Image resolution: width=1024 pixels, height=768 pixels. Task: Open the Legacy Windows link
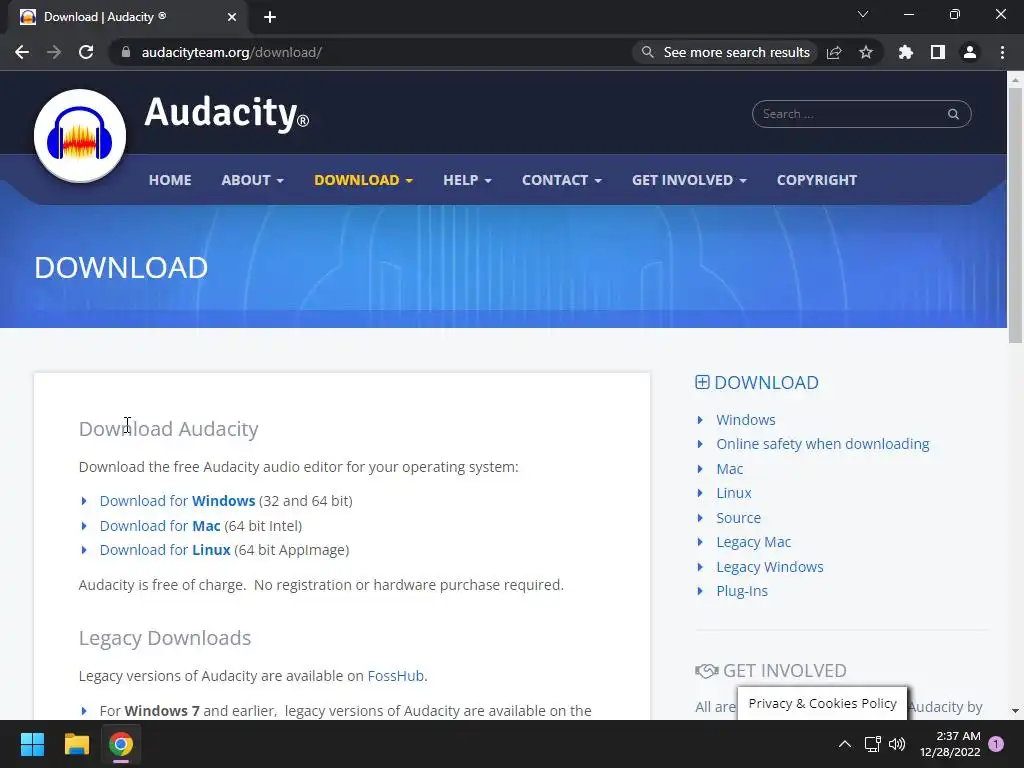pyautogui.click(x=769, y=567)
